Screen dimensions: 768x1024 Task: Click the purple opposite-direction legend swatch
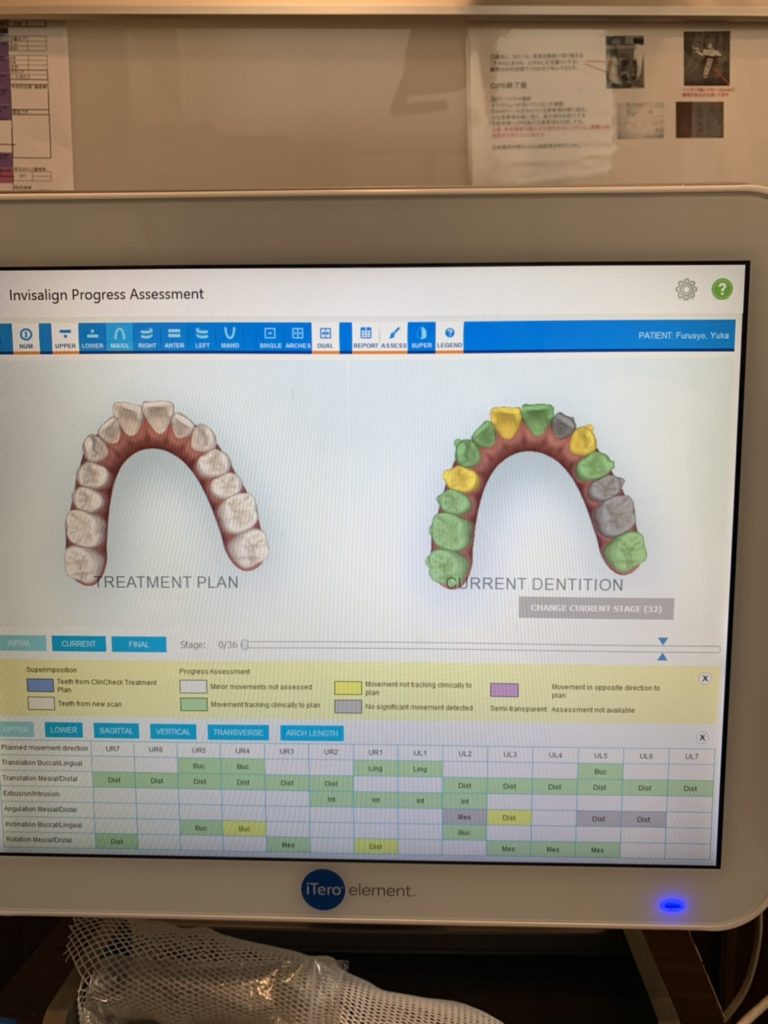click(x=504, y=690)
